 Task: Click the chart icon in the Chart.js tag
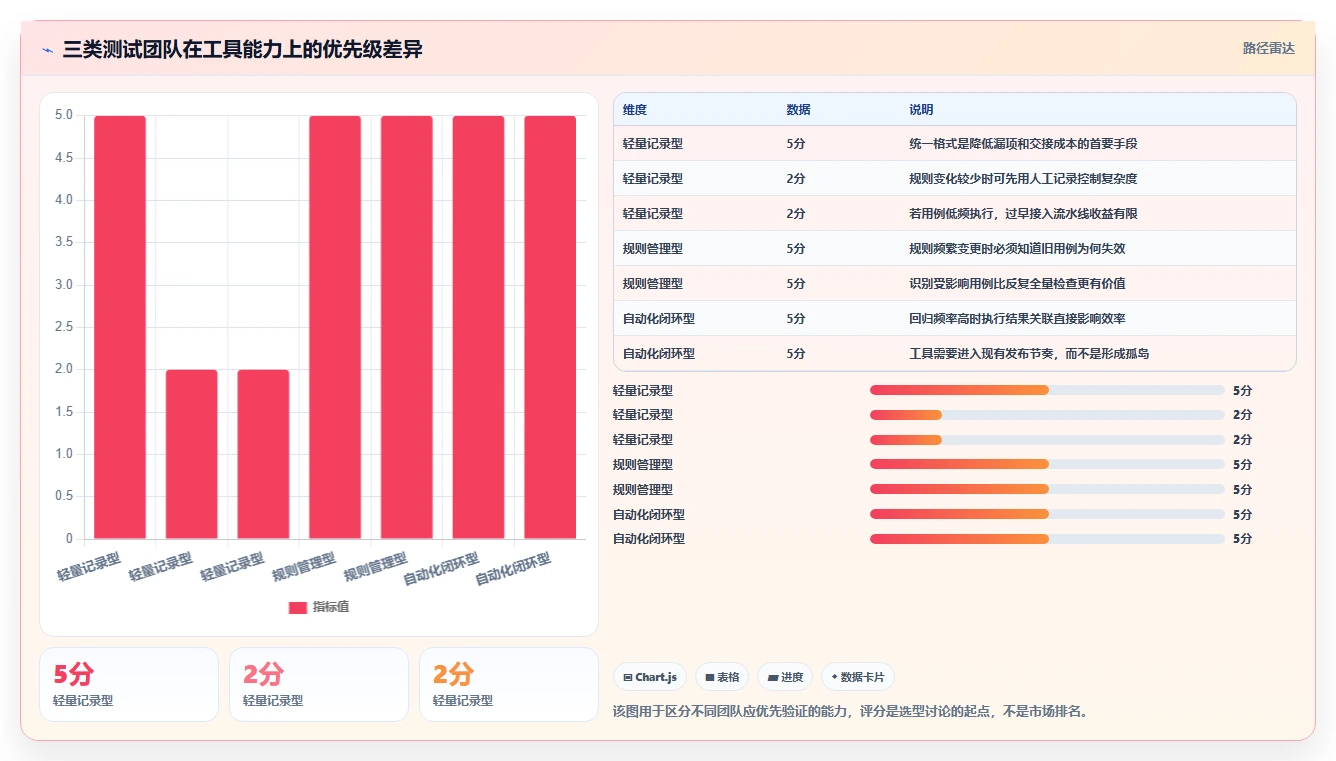pos(627,677)
